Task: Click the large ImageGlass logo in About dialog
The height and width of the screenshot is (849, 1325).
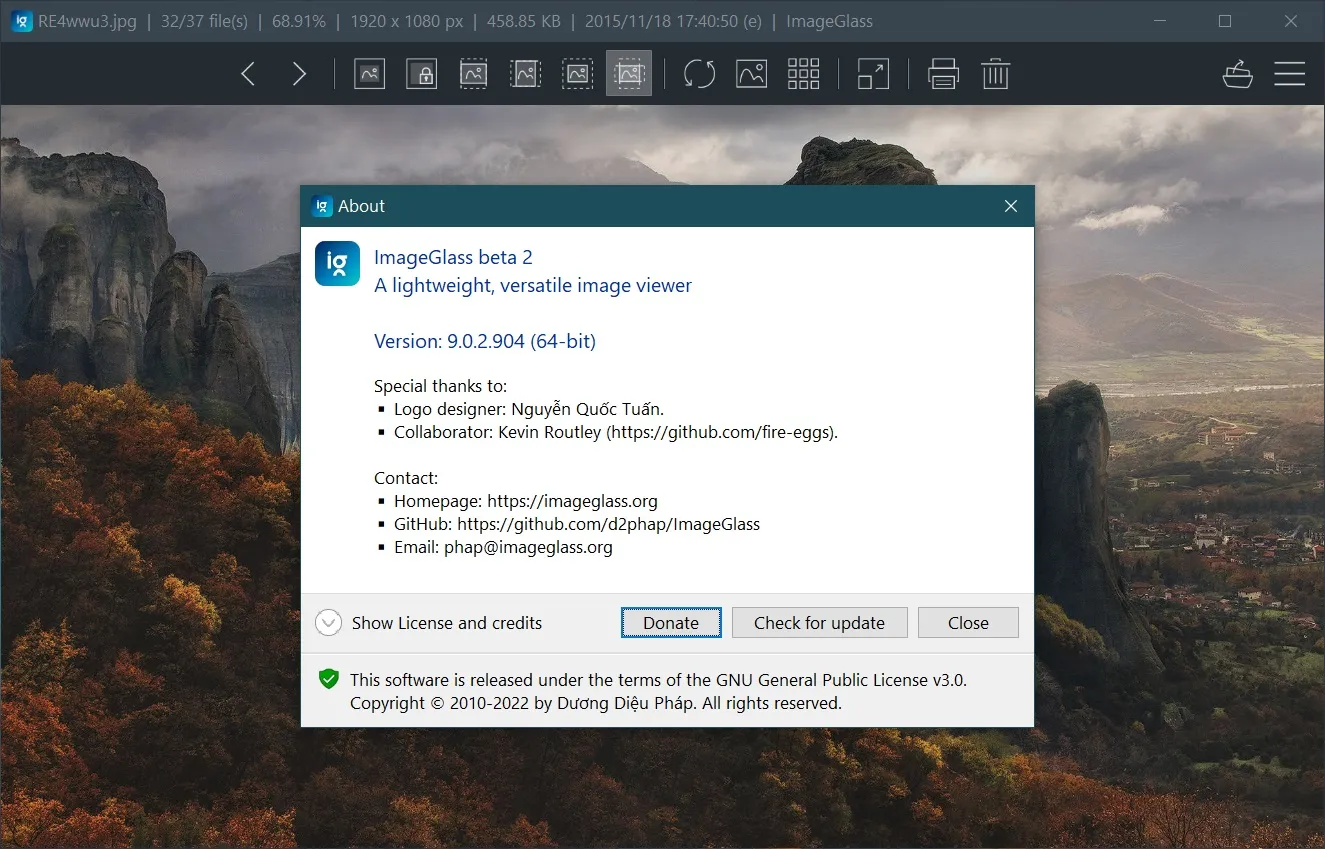Action: [x=337, y=264]
